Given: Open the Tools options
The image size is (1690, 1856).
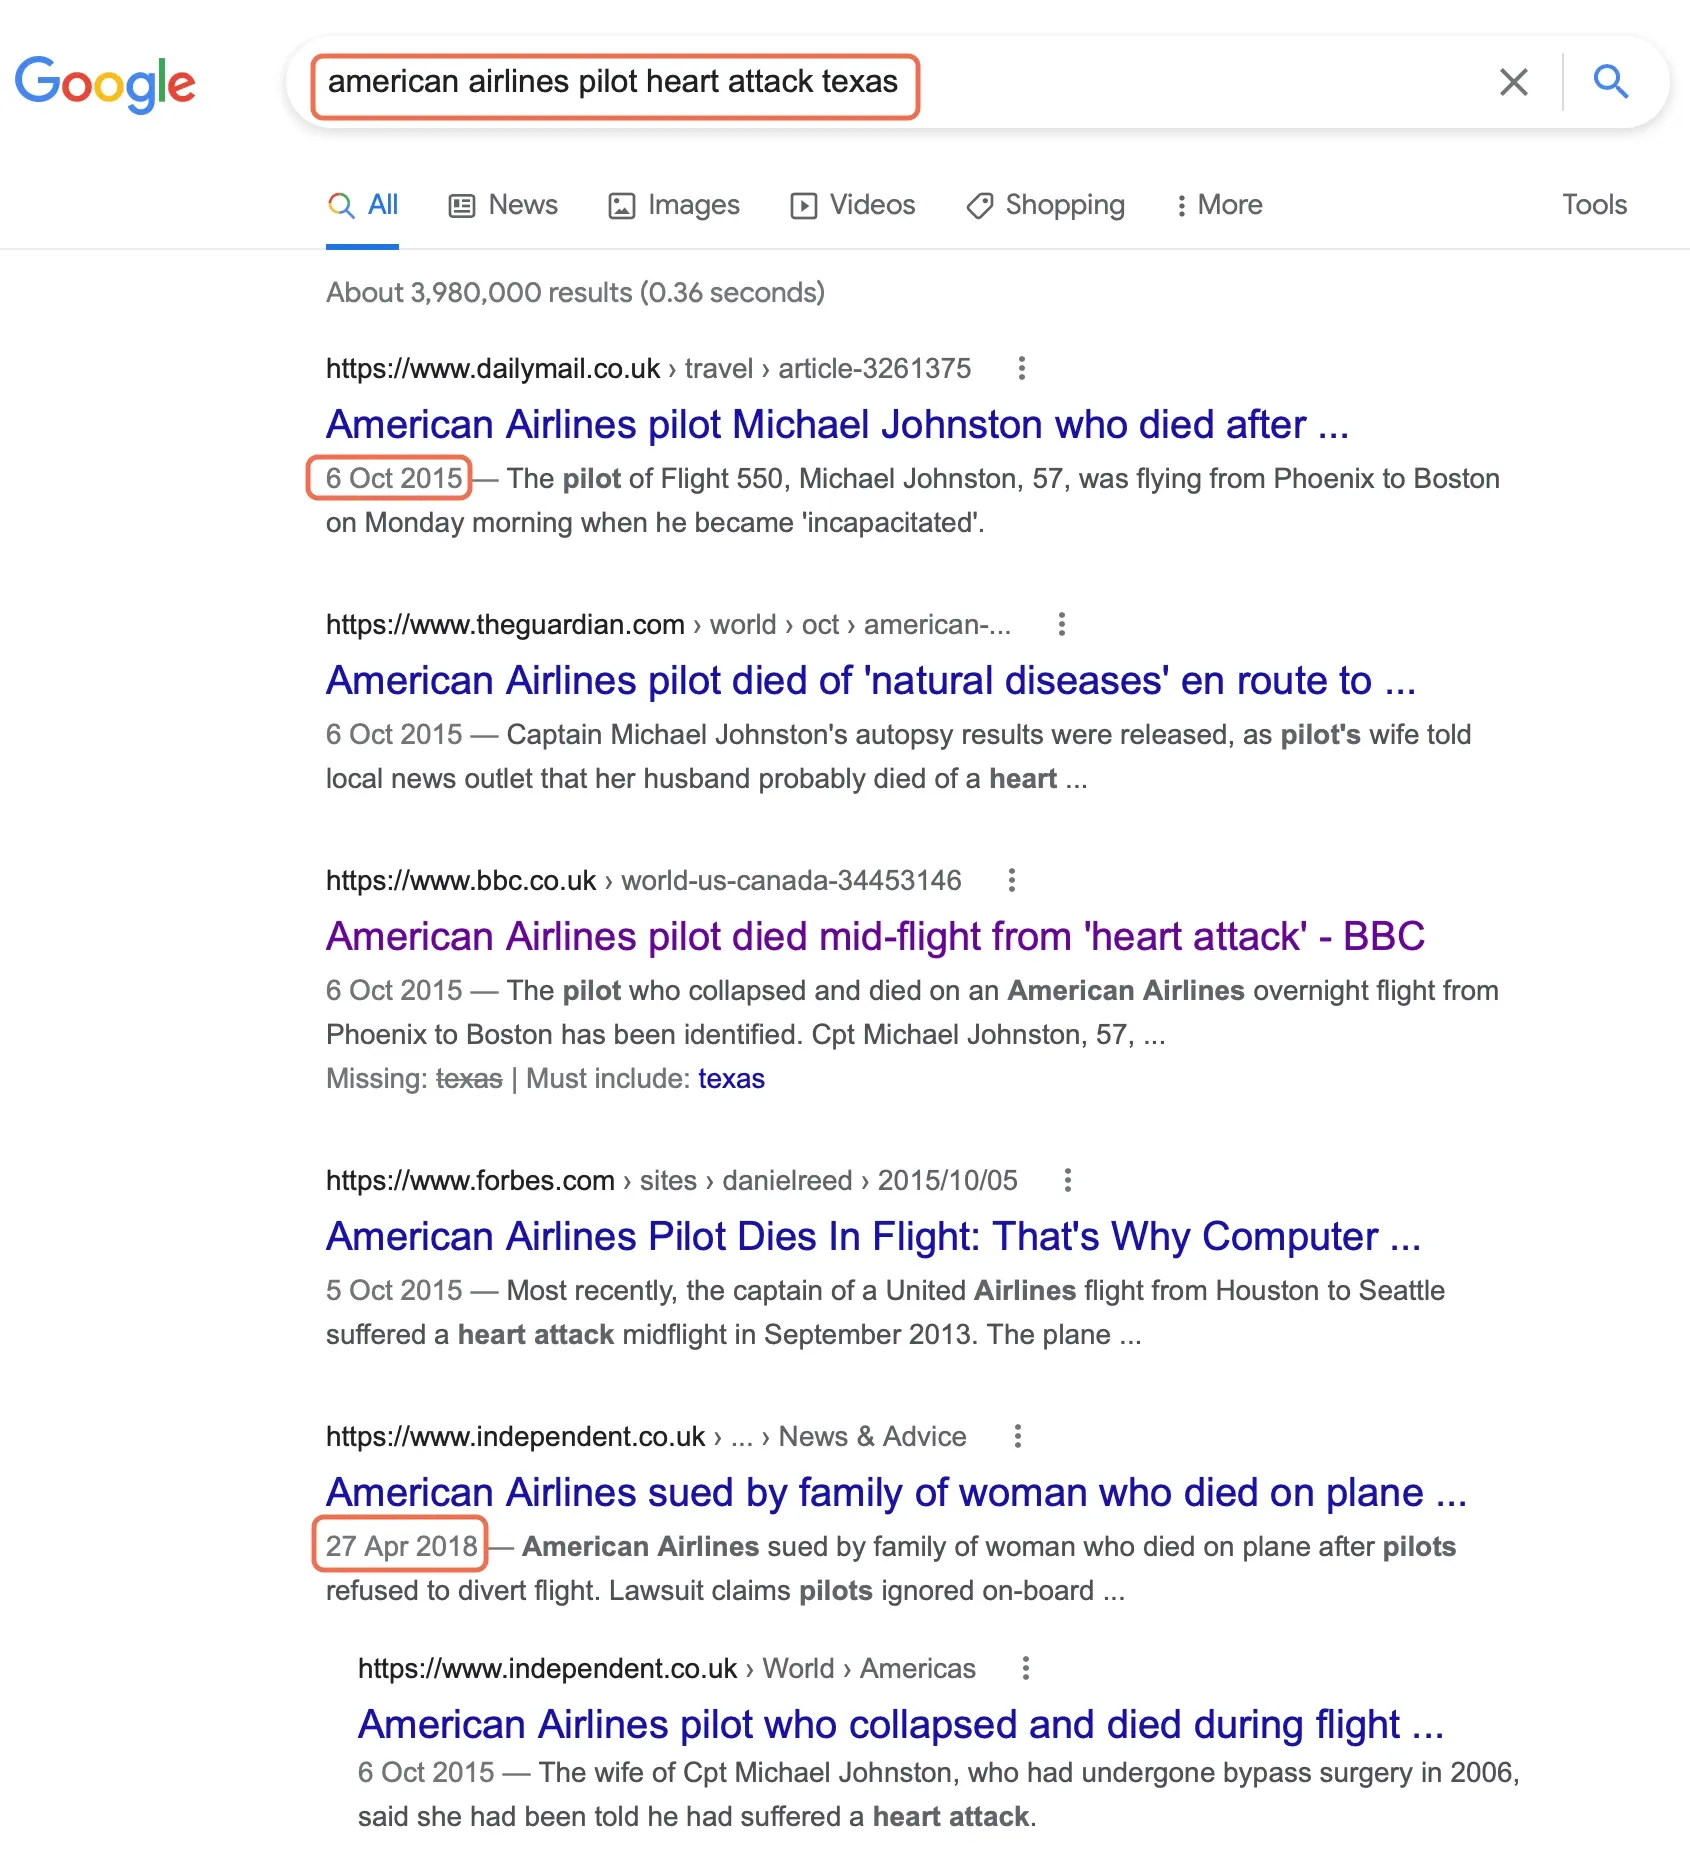Looking at the screenshot, I should coord(1593,205).
